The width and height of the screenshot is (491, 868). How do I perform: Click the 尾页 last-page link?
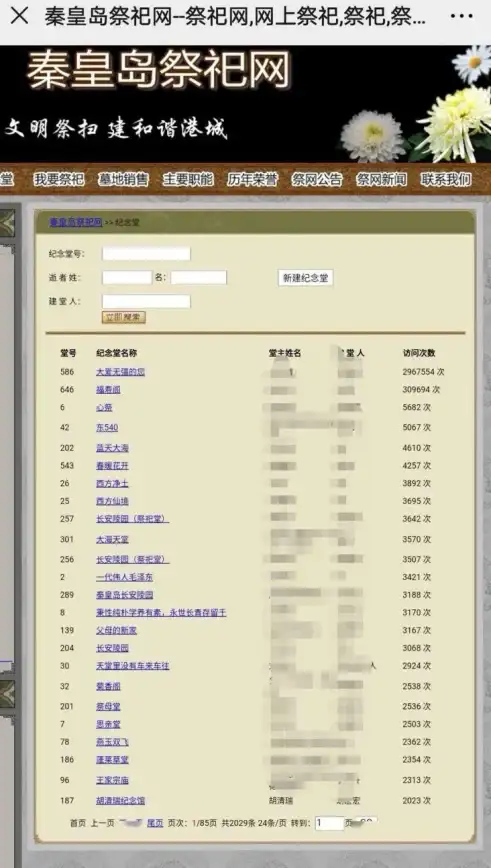click(x=155, y=823)
